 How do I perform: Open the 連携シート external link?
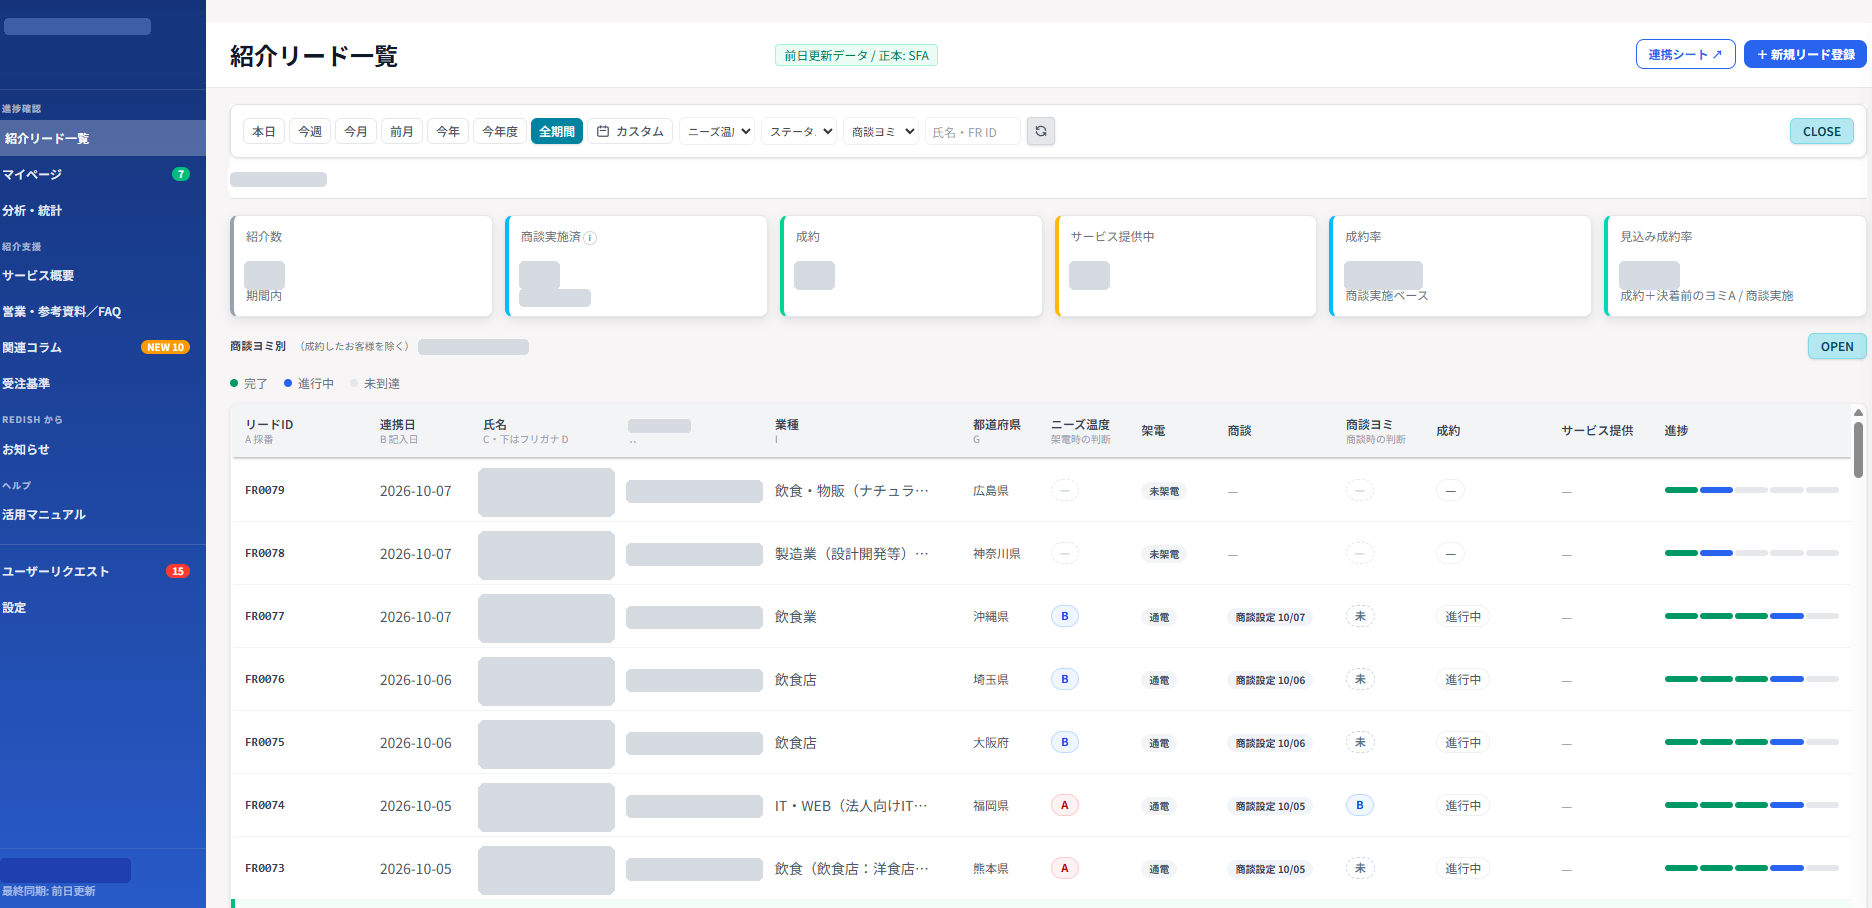pos(1685,54)
